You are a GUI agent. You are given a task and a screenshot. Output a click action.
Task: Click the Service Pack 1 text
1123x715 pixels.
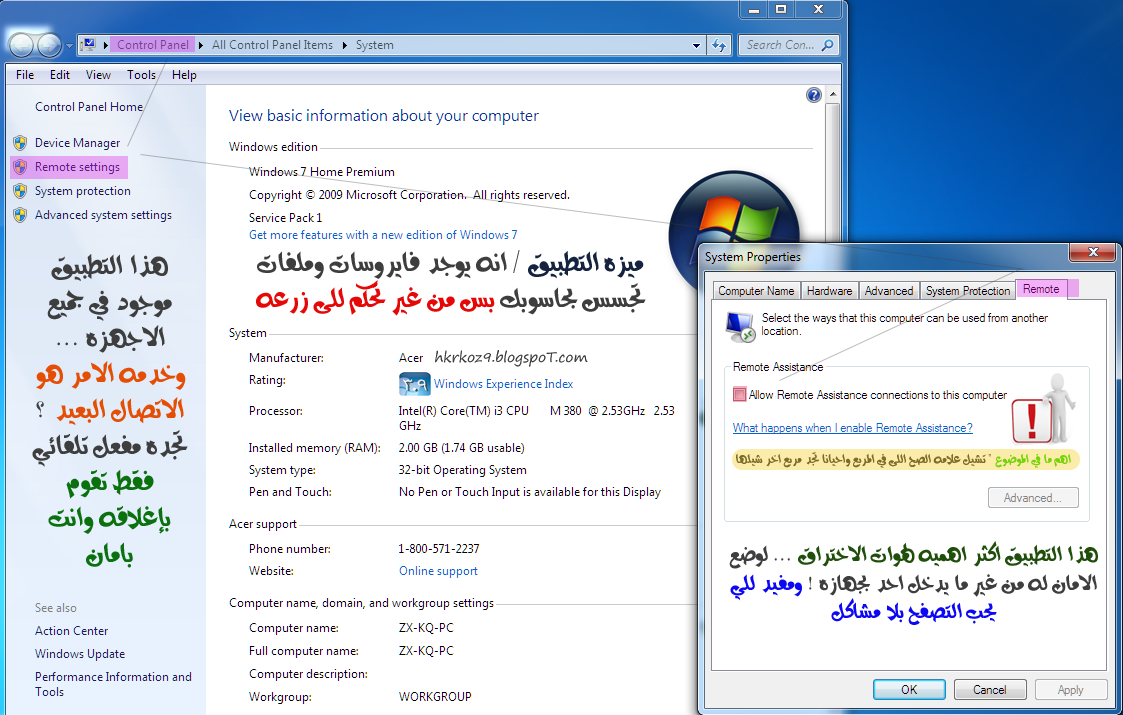(x=286, y=218)
